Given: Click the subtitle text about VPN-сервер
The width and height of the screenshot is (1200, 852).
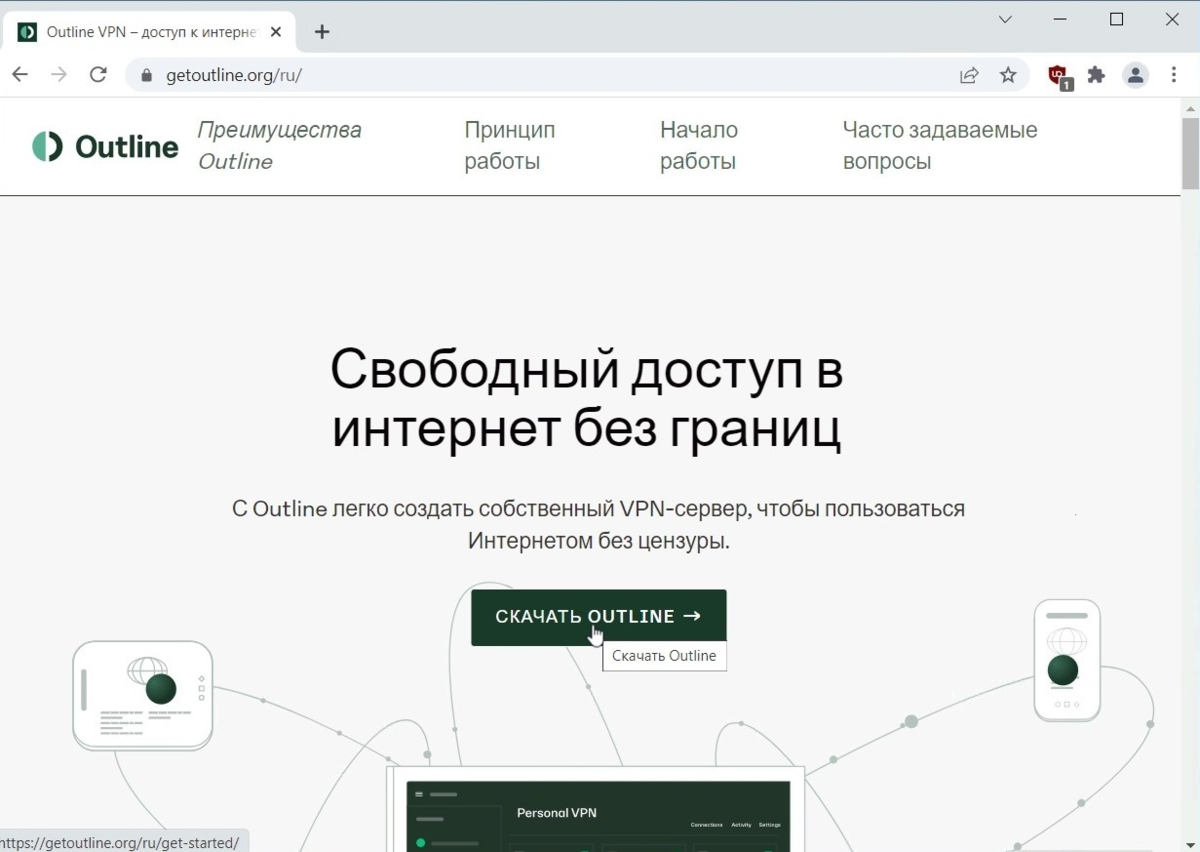Looking at the screenshot, I should 598,524.
